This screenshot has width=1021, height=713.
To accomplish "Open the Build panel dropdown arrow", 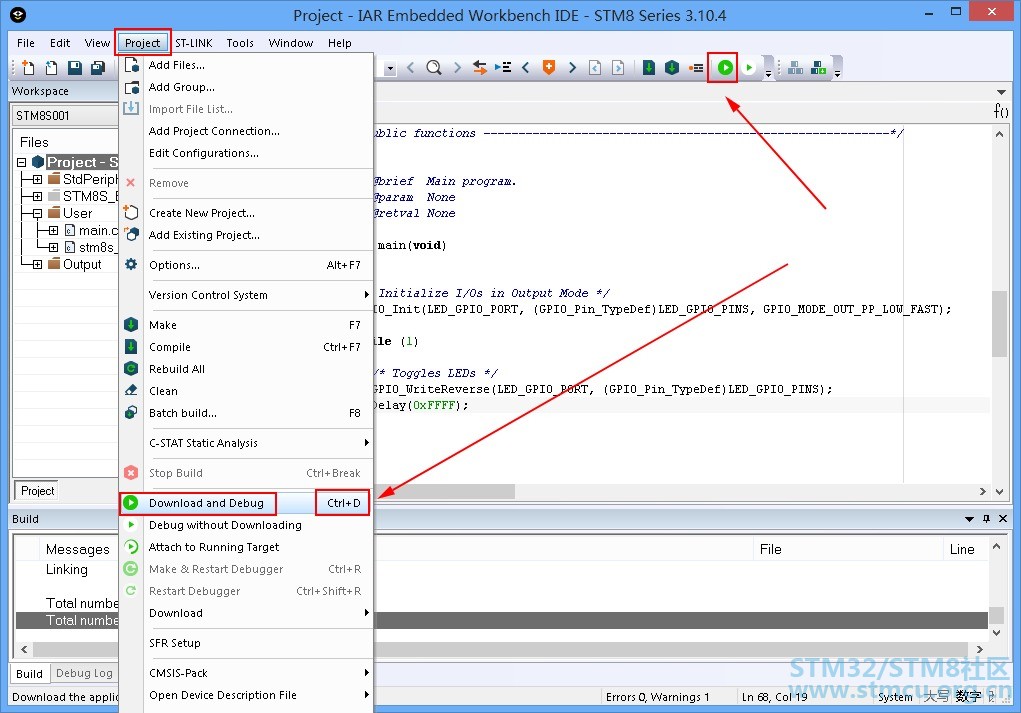I will click(x=970, y=519).
